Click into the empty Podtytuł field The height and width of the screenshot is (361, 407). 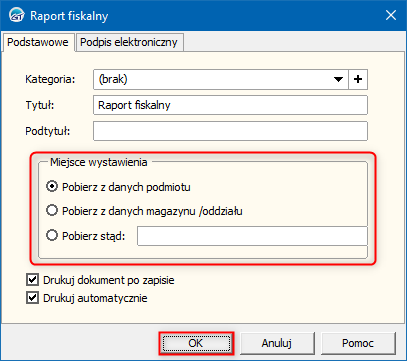230,131
